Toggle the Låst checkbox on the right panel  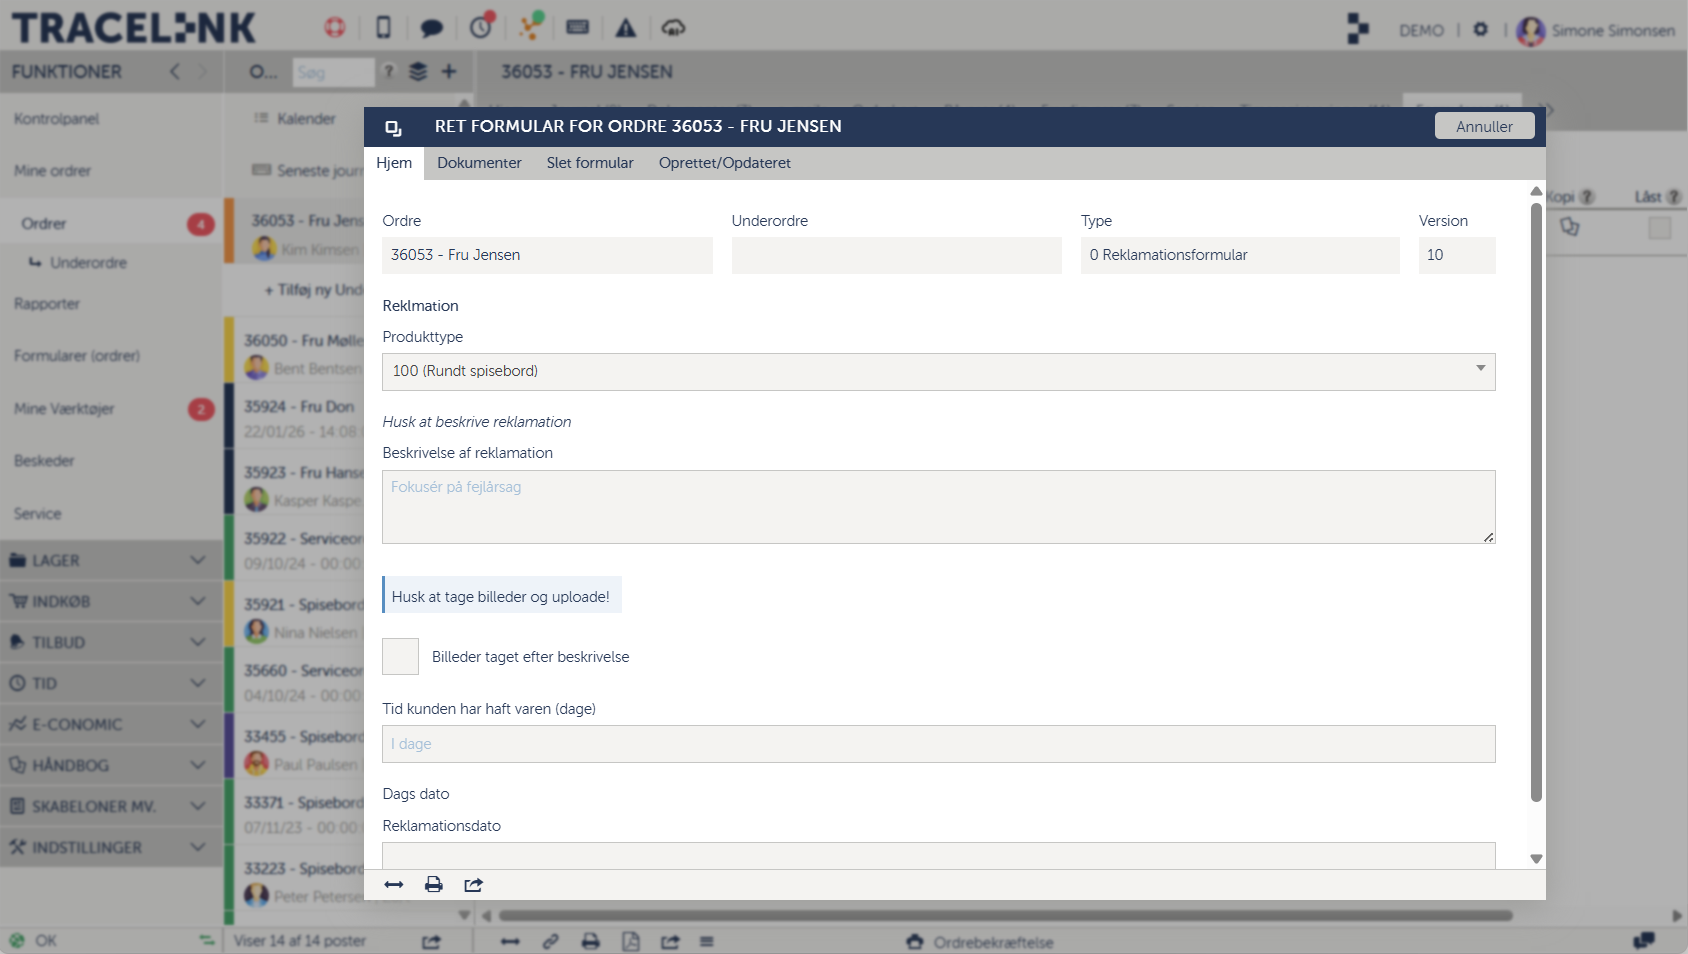coord(1662,227)
